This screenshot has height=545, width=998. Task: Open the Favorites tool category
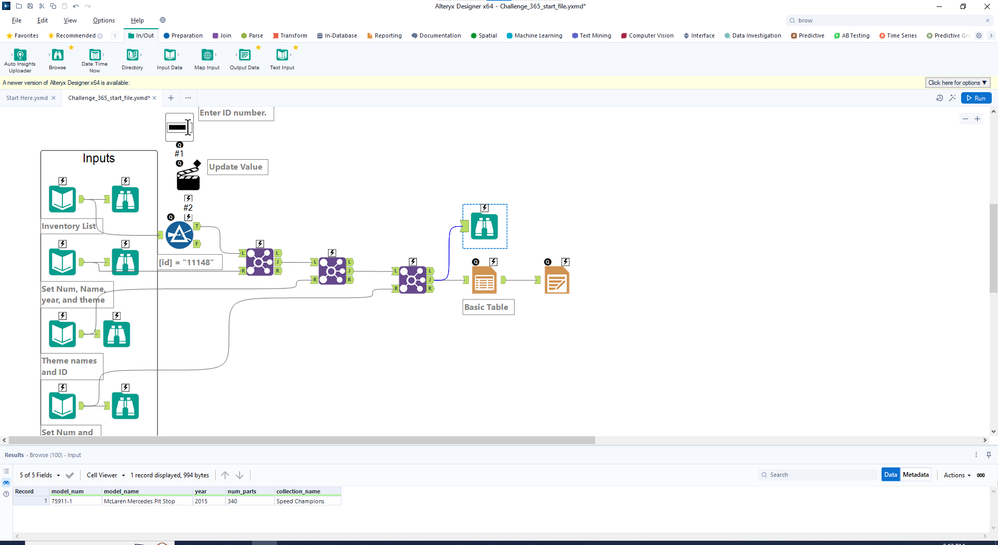pos(22,36)
